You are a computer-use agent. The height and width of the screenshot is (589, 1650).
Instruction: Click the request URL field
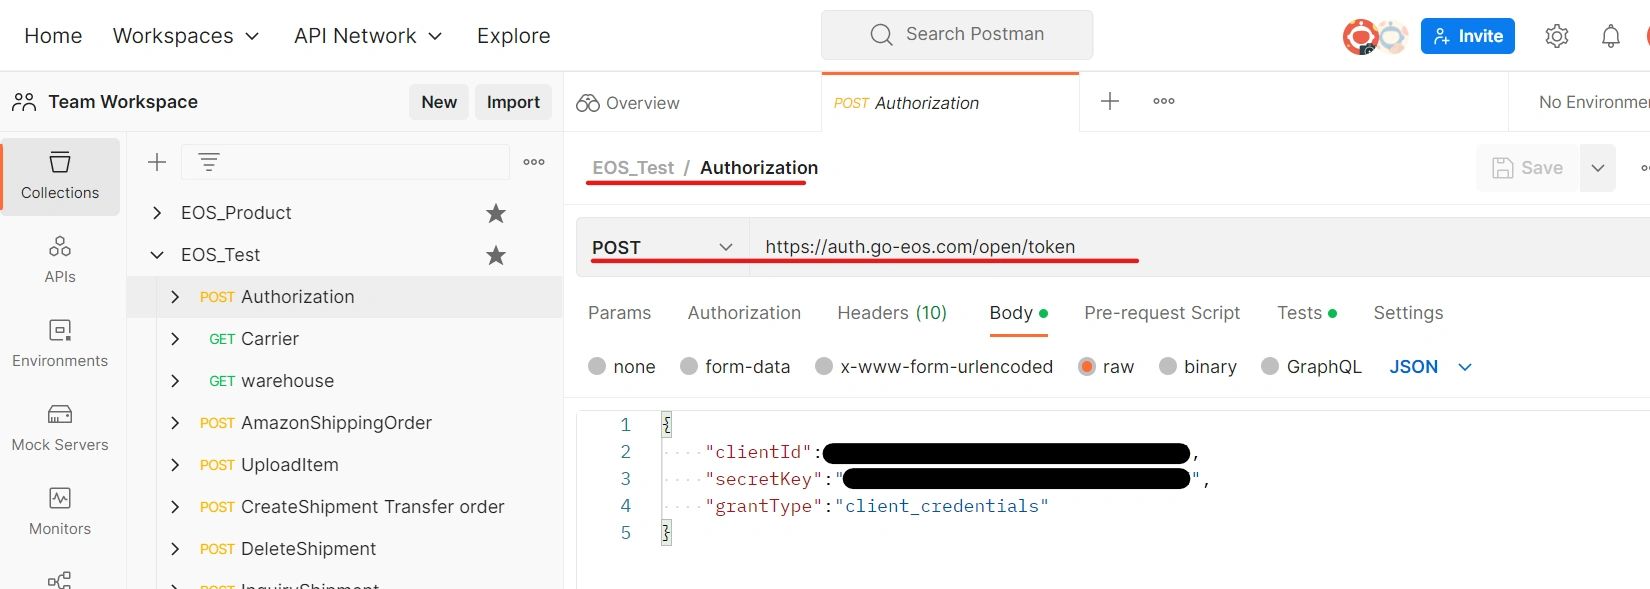click(x=1199, y=247)
